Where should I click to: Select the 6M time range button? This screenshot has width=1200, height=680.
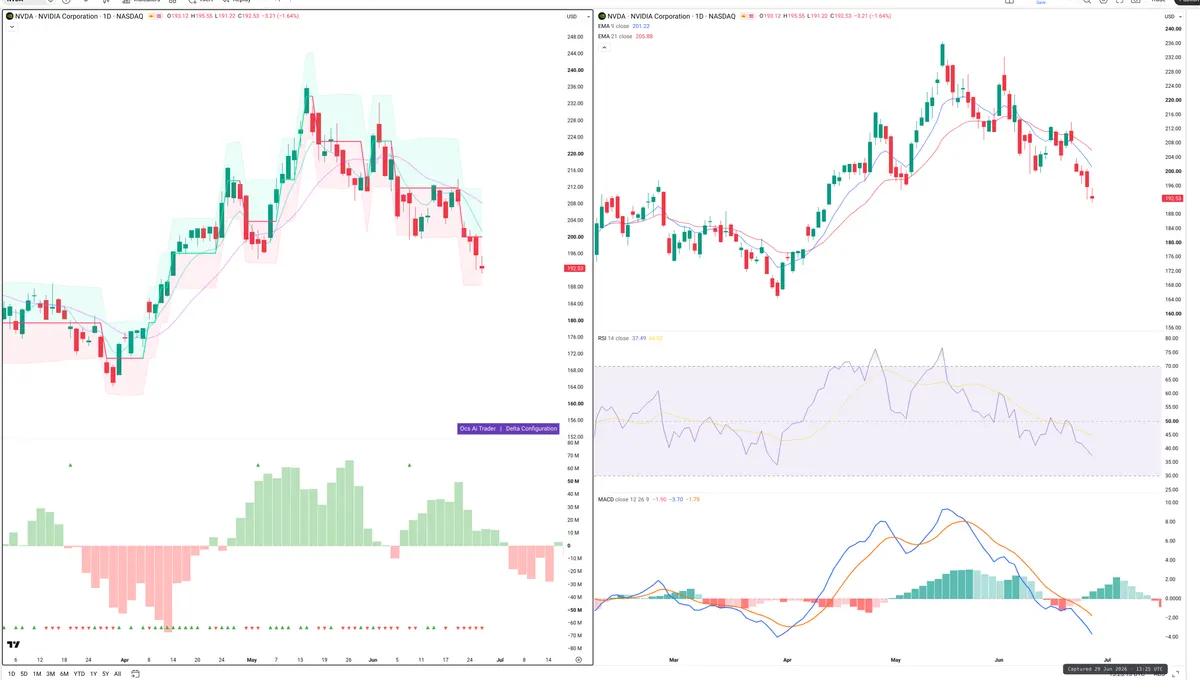click(x=64, y=674)
